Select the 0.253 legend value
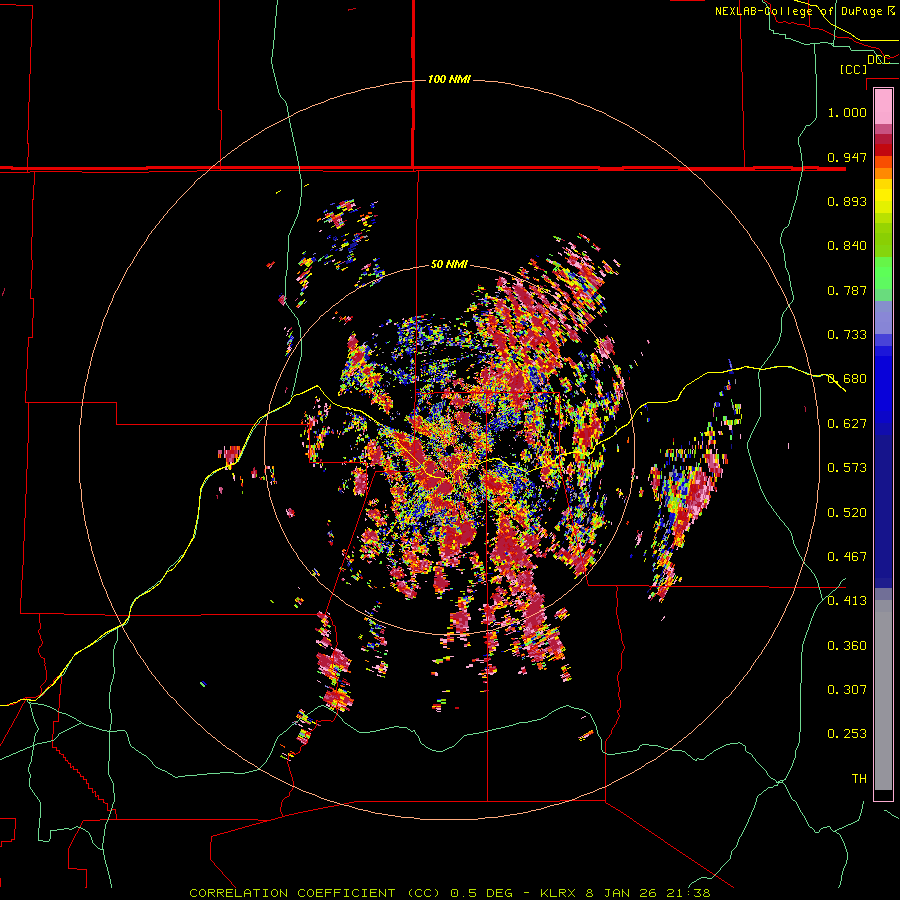Viewport: 900px width, 900px height. point(847,734)
